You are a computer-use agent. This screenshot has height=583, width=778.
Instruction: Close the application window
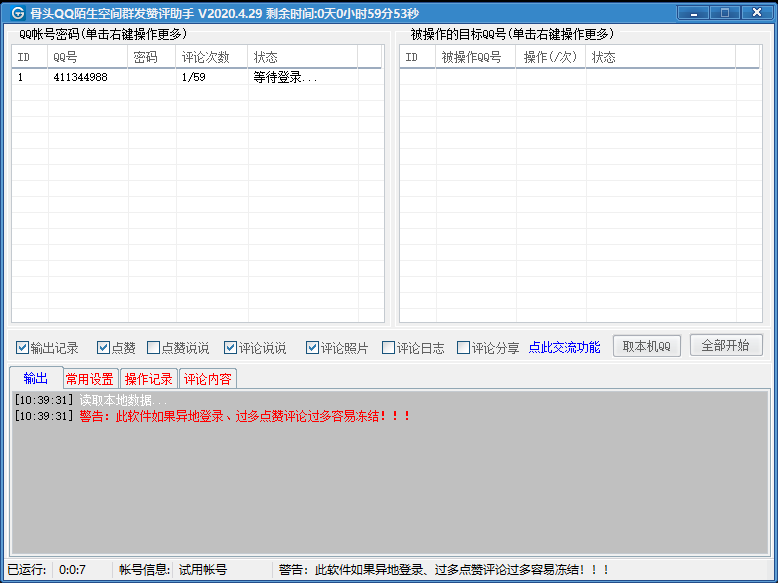click(x=757, y=13)
